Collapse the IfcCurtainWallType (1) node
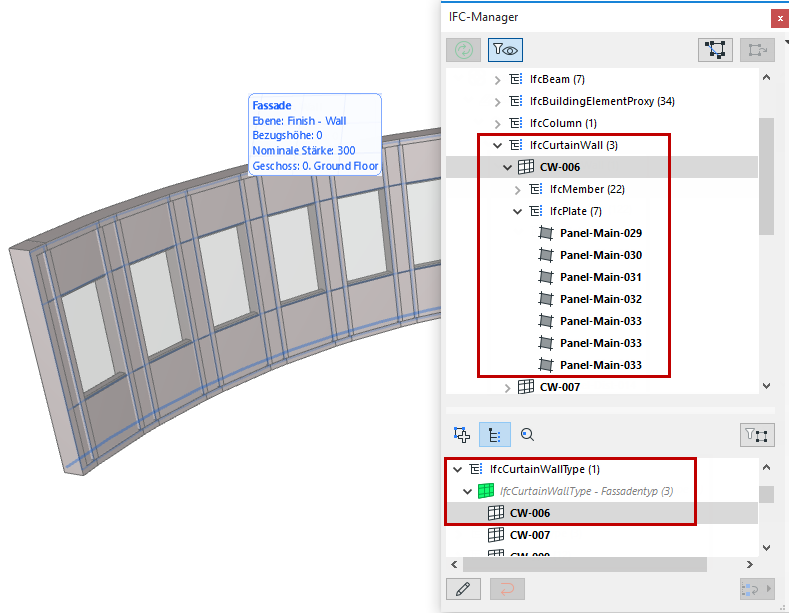This screenshot has height=613, width=789. point(457,470)
